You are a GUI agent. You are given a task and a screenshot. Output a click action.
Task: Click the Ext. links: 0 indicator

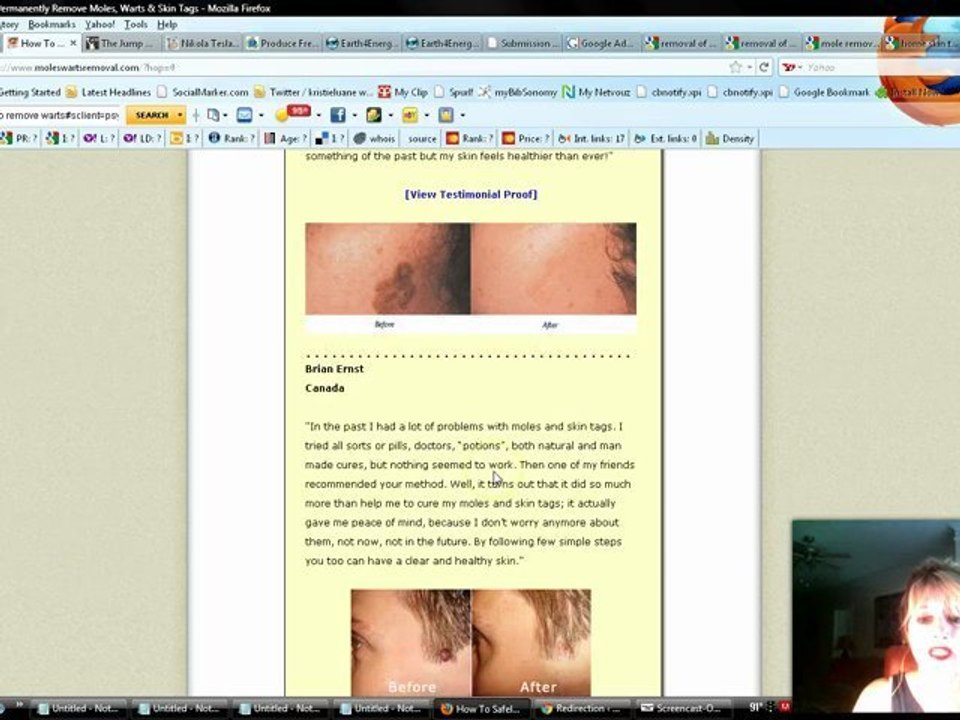(x=666, y=138)
